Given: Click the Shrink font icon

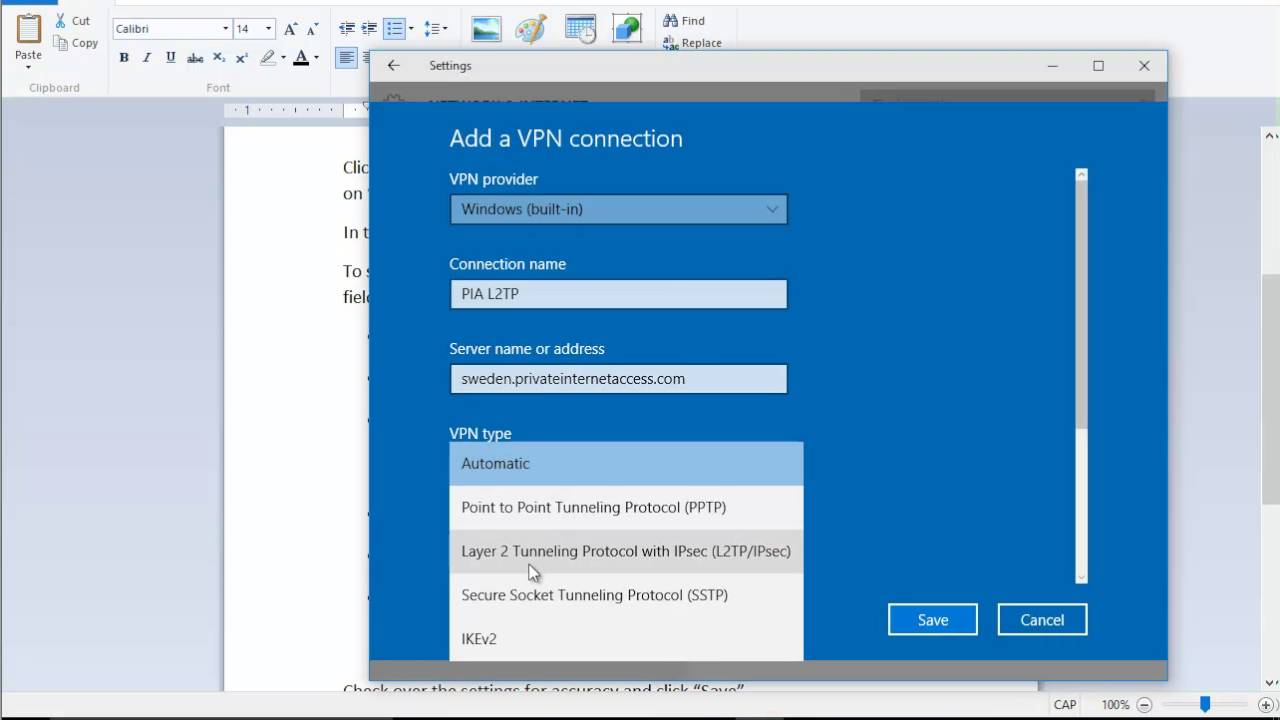Looking at the screenshot, I should coord(314,29).
